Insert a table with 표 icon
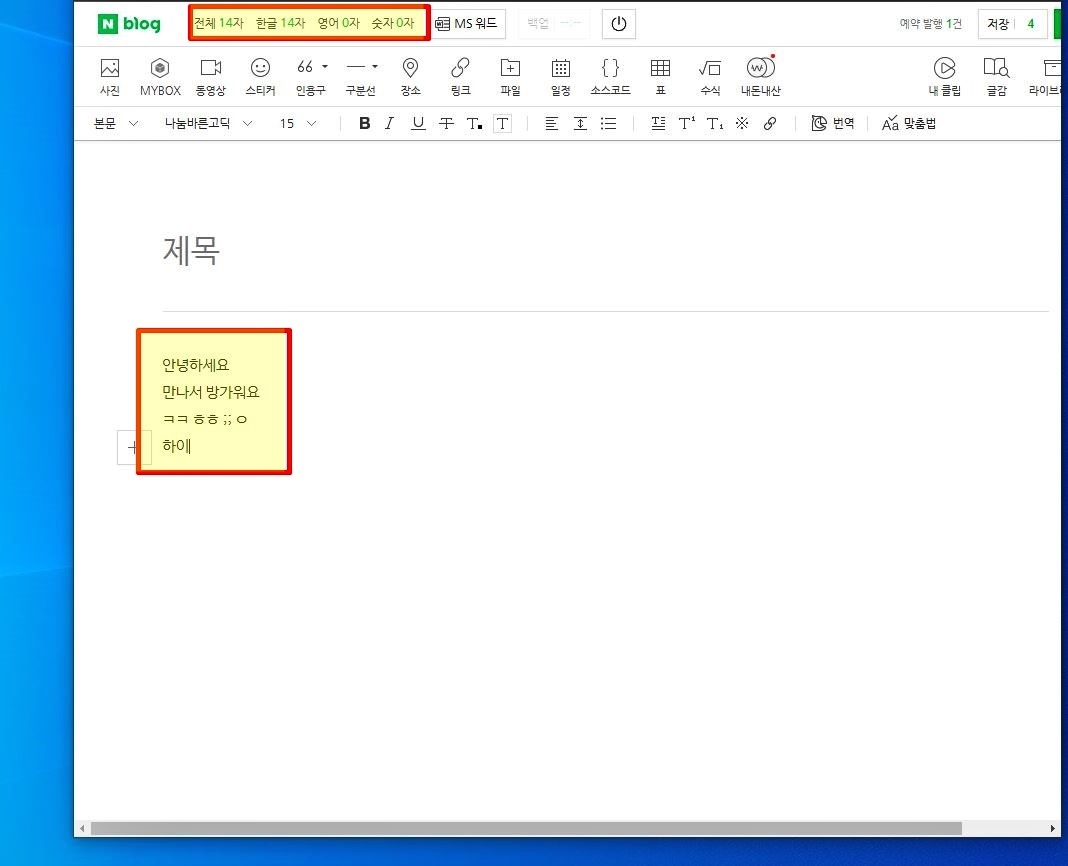This screenshot has height=866, width=1068. (x=660, y=76)
